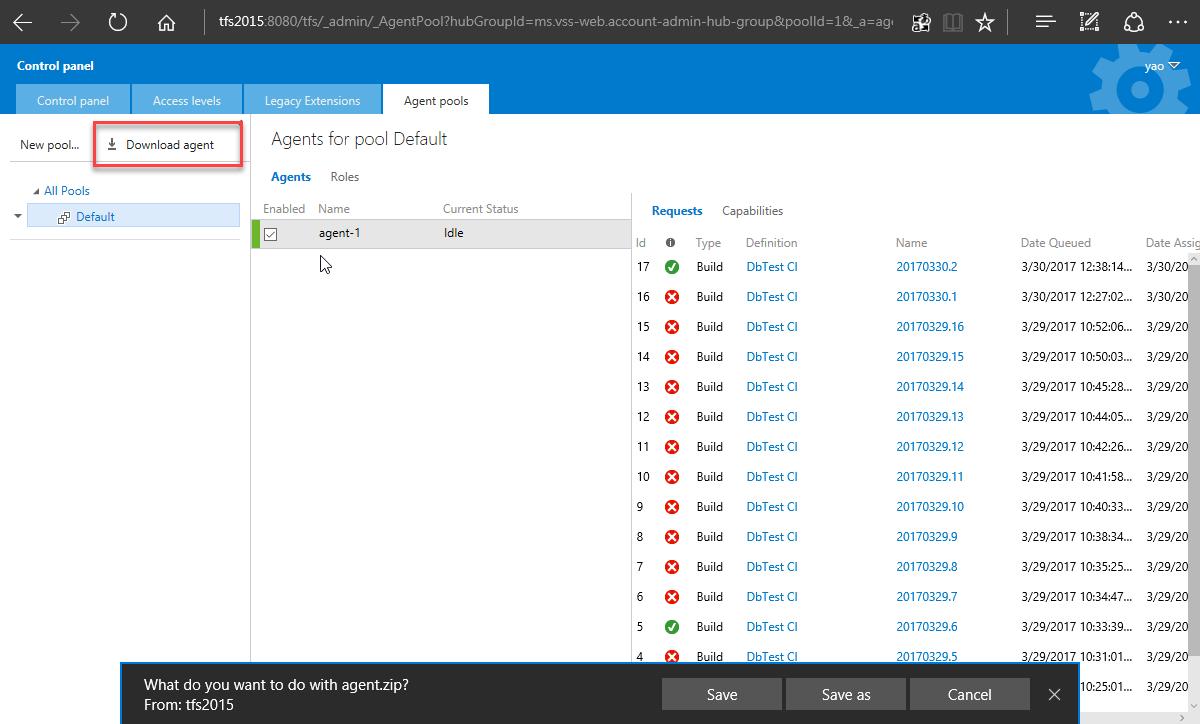Viewport: 1200px width, 724px height.
Task: Switch to the Access levels tab
Action: (x=186, y=101)
